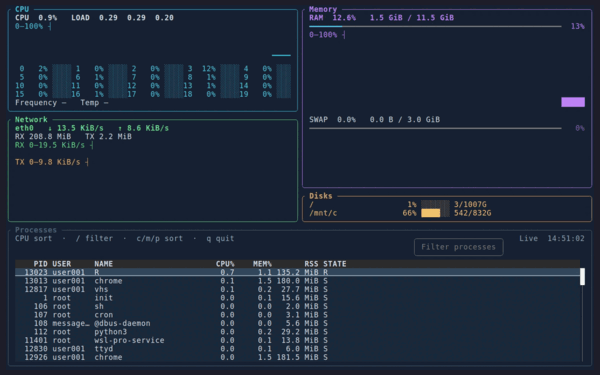Click the 'q quit' shortcut hint
Screen dimensions: 600x375
(220, 238)
